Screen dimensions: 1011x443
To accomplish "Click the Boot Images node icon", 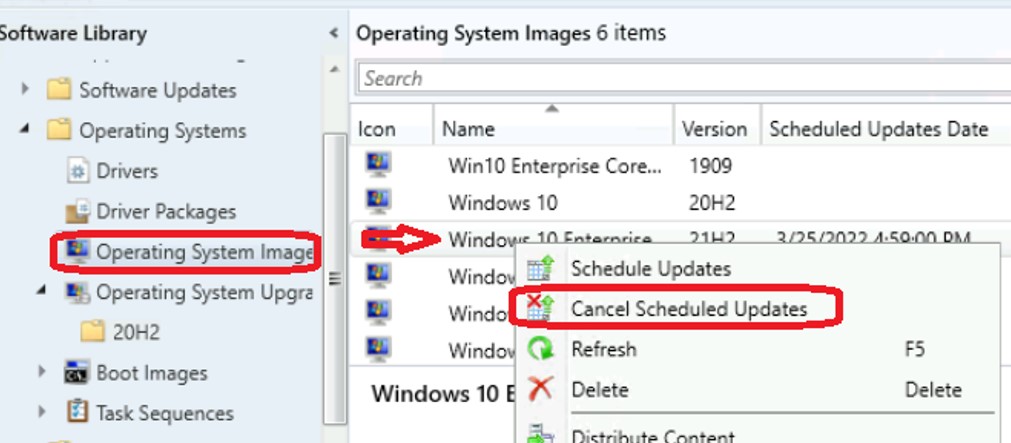I will [77, 372].
